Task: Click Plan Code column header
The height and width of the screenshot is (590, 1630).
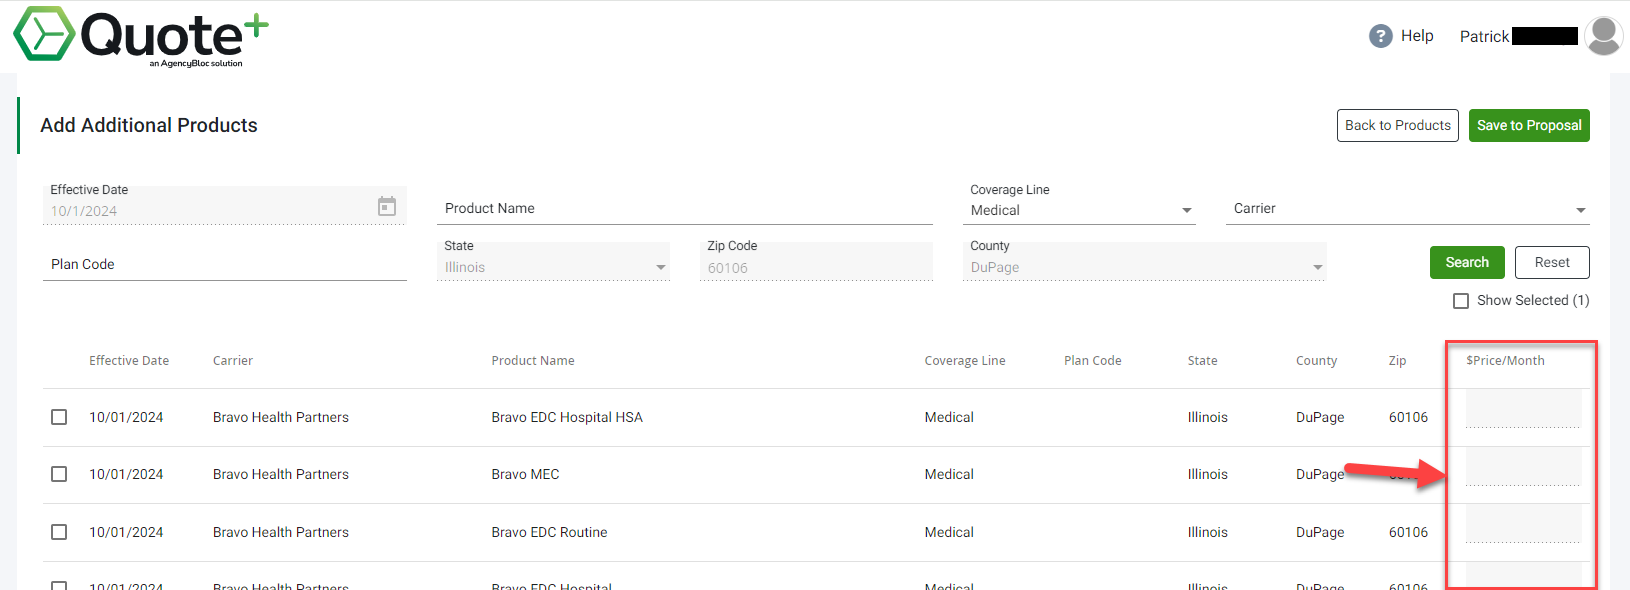Action: pyautogui.click(x=1093, y=361)
